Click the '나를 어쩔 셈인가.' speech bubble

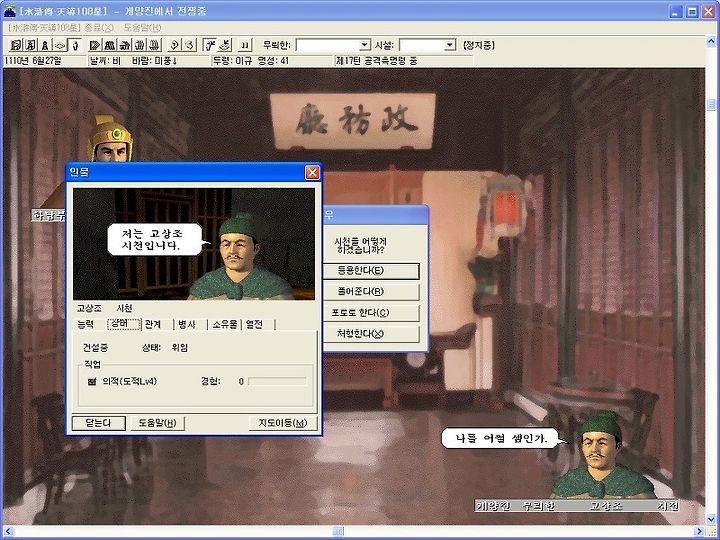pyautogui.click(x=502, y=439)
